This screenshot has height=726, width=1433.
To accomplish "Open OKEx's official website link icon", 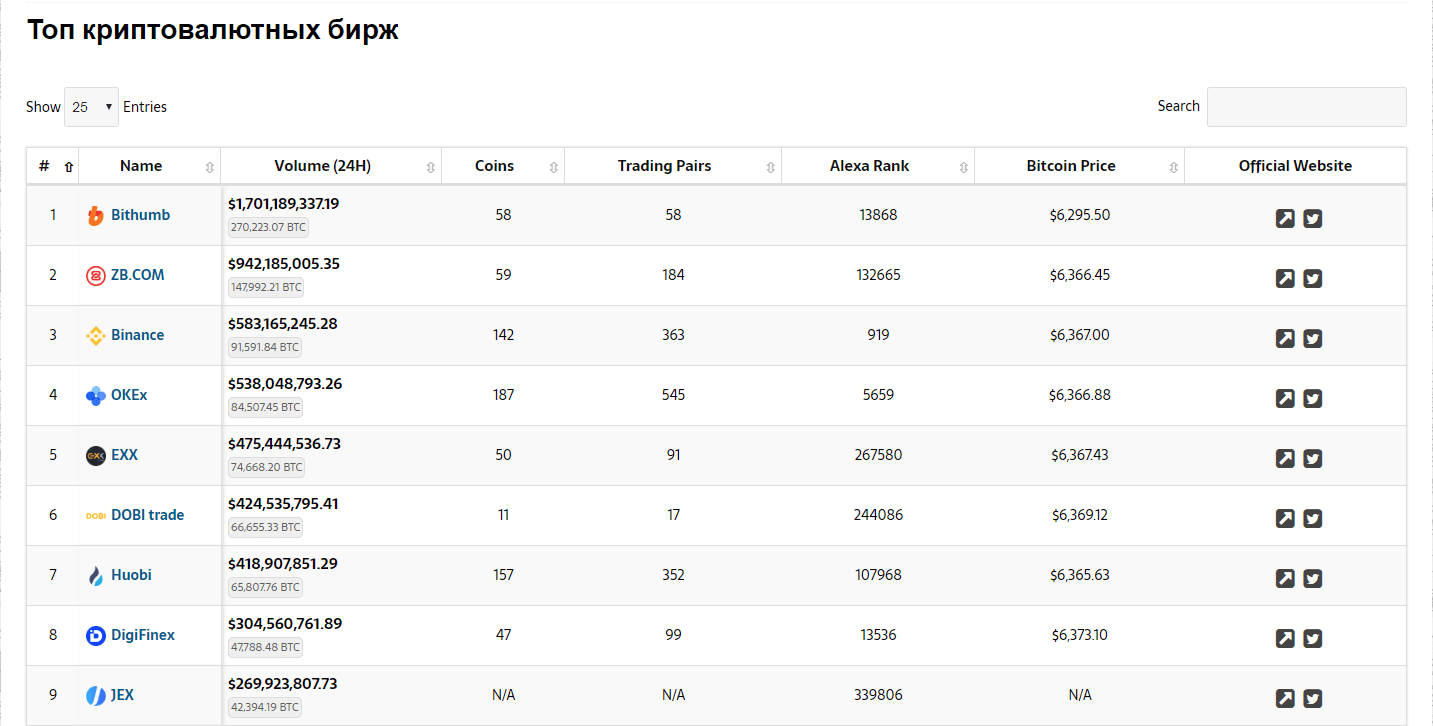I will (1285, 398).
